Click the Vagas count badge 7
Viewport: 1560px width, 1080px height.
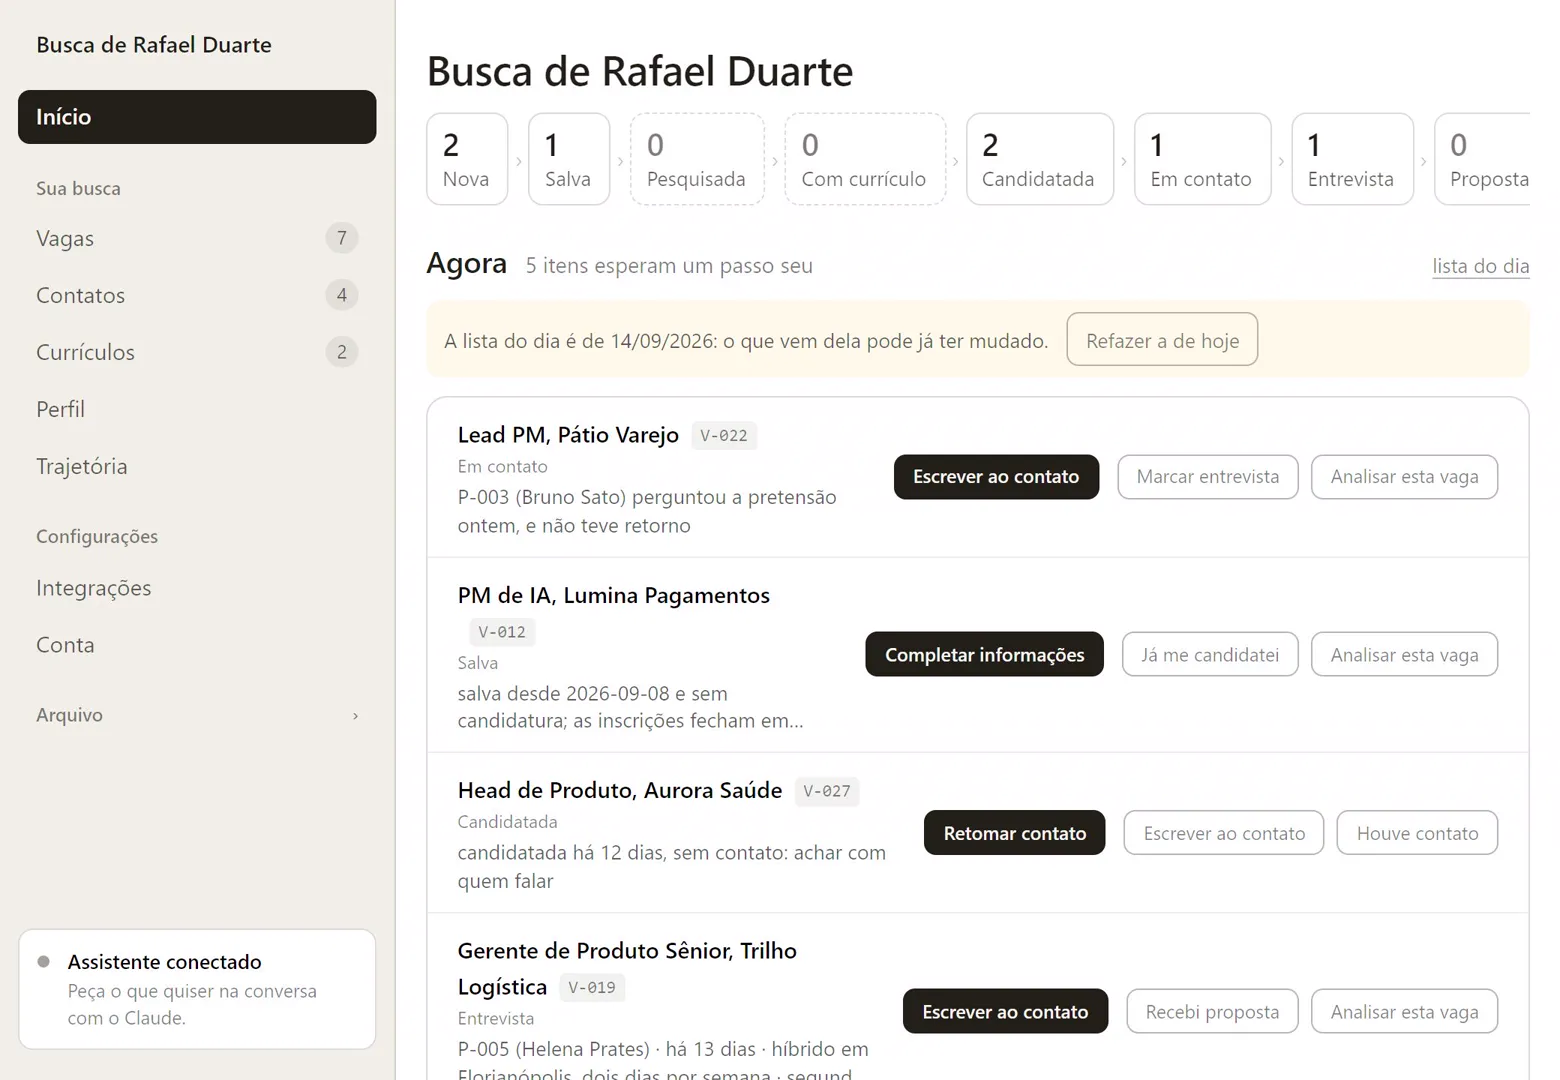coord(342,238)
